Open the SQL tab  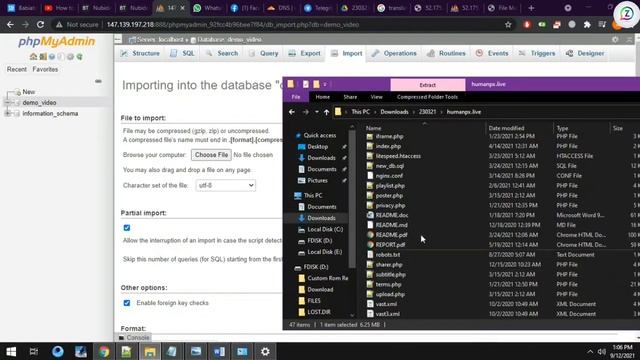182,53
